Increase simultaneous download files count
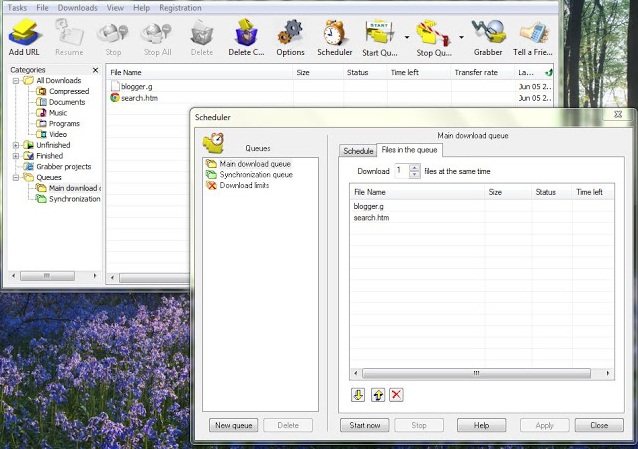Image resolution: width=638 pixels, height=449 pixels. (415, 167)
